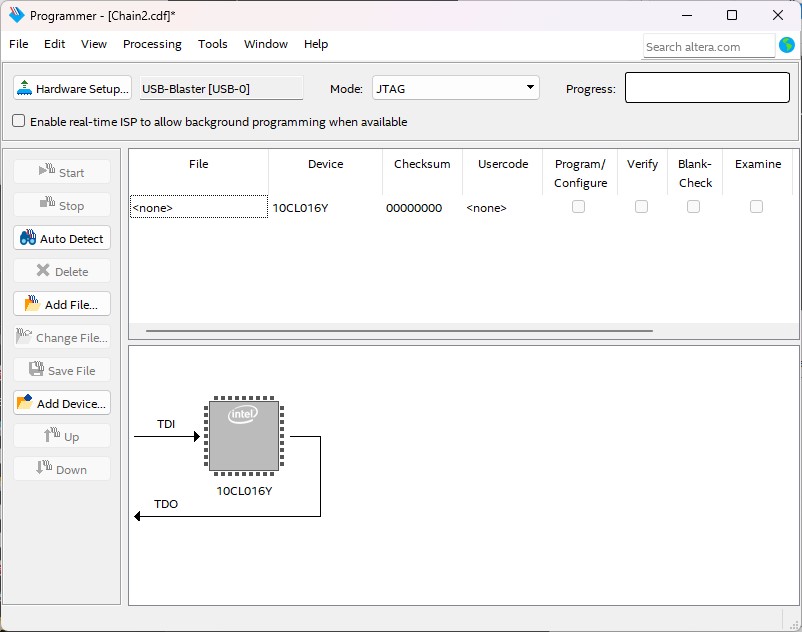Select the <none> file cell
This screenshot has width=802, height=632.
[x=198, y=207]
